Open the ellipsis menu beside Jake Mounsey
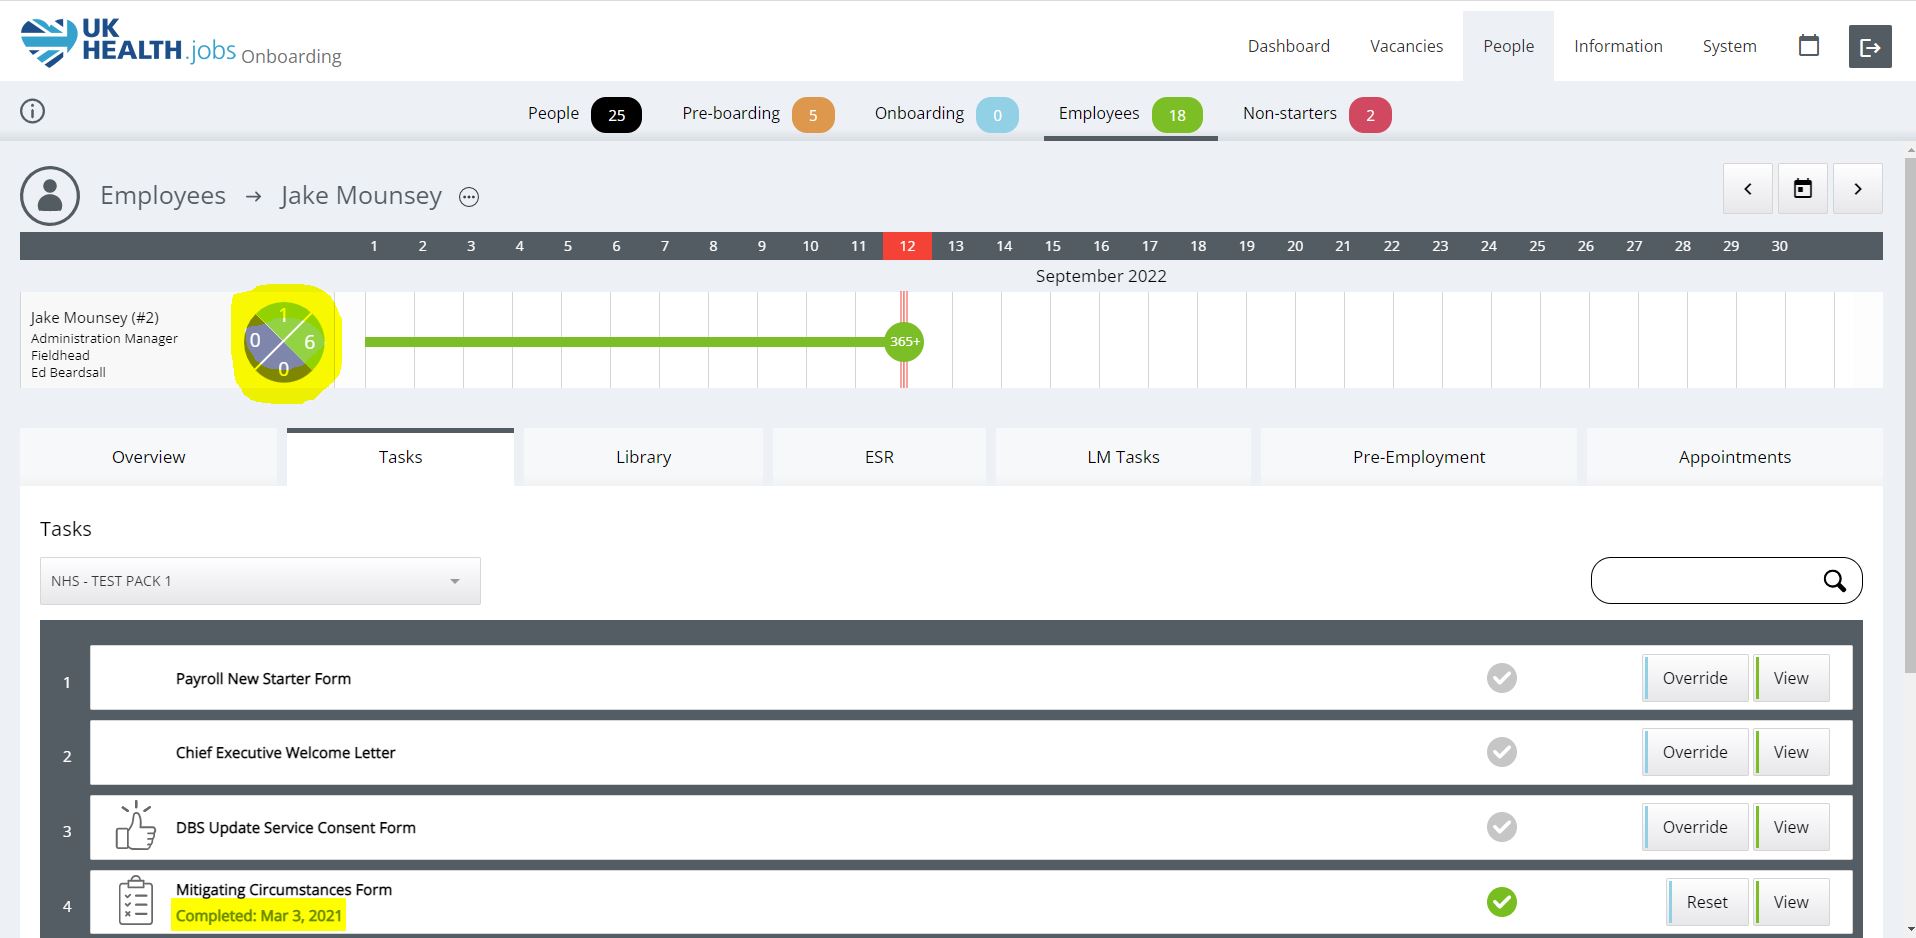Viewport: 1916px width, 938px height. click(469, 197)
